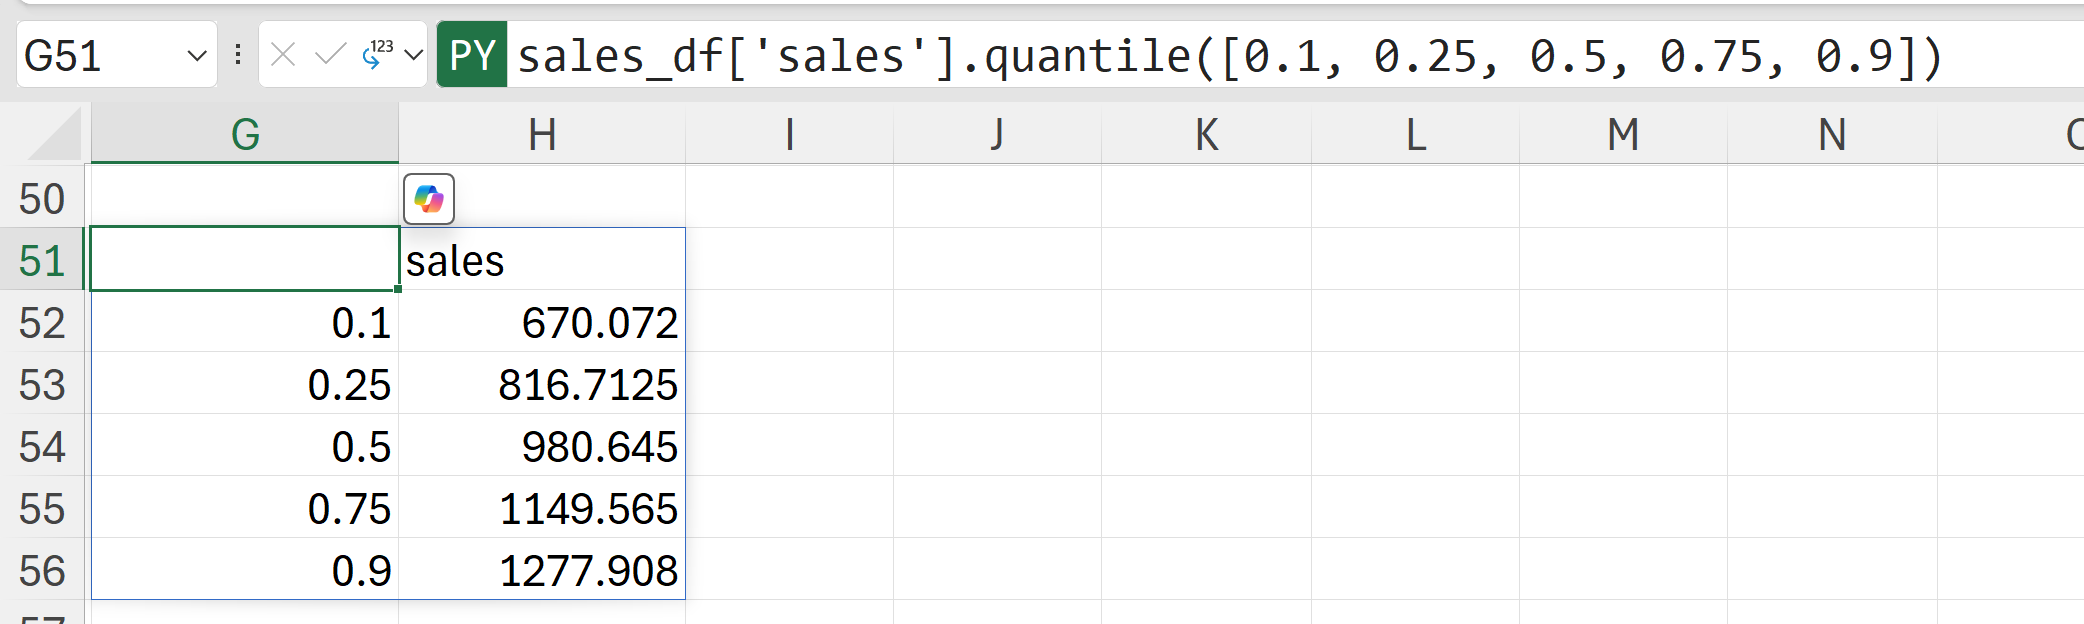
Task: Select column G header
Action: [245, 134]
